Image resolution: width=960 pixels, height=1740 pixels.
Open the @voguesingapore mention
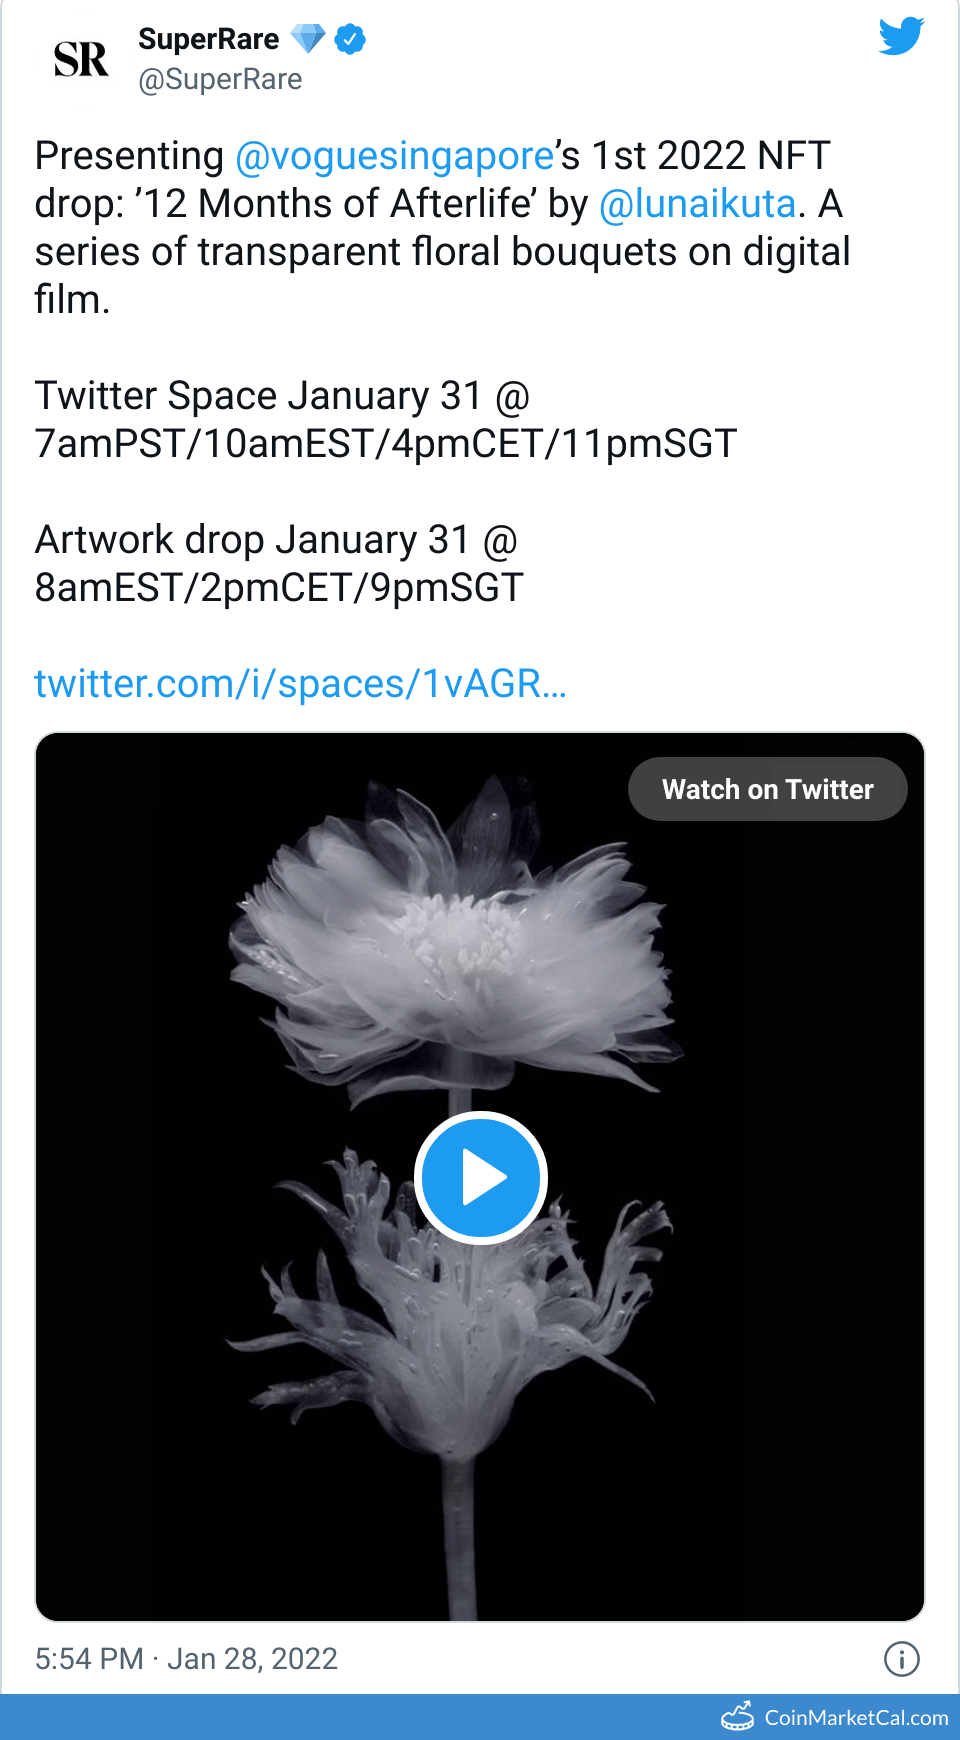[x=394, y=156]
